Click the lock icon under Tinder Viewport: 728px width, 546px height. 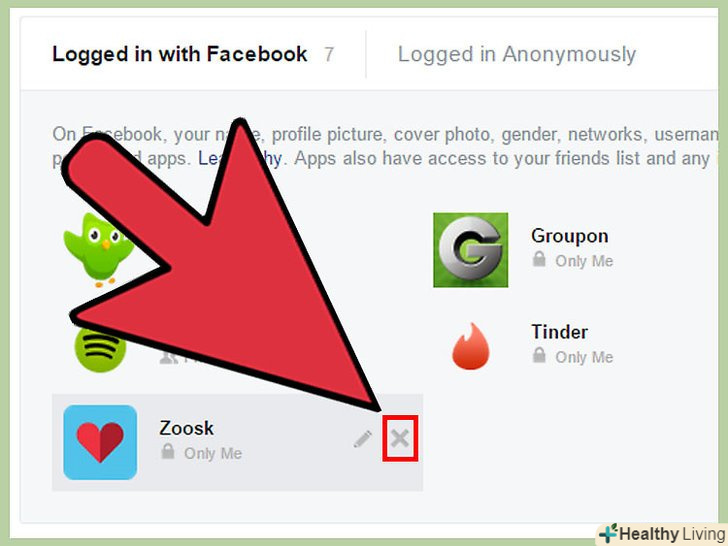coord(539,355)
